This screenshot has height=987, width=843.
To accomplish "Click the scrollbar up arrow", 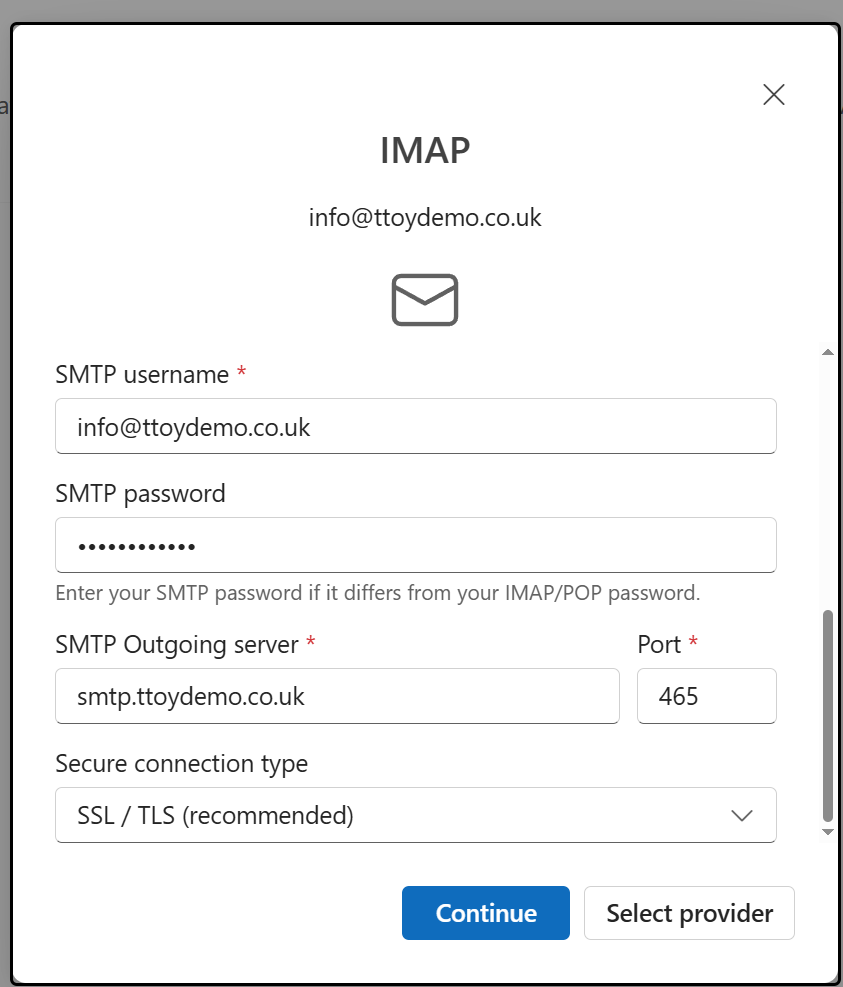I will 828,352.
